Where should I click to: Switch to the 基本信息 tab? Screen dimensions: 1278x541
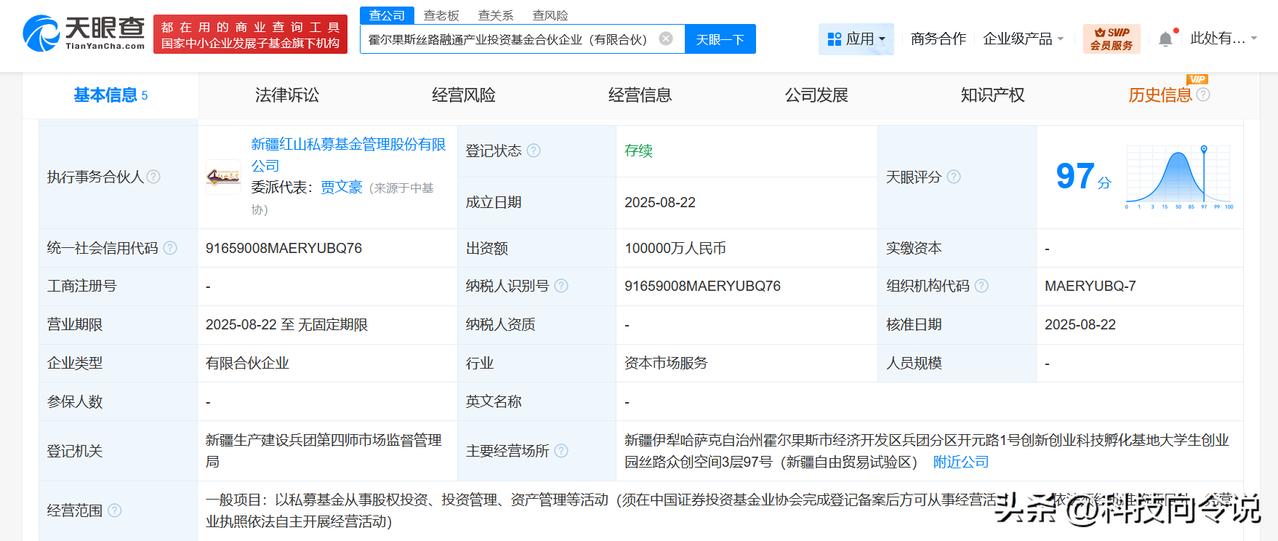pos(110,95)
